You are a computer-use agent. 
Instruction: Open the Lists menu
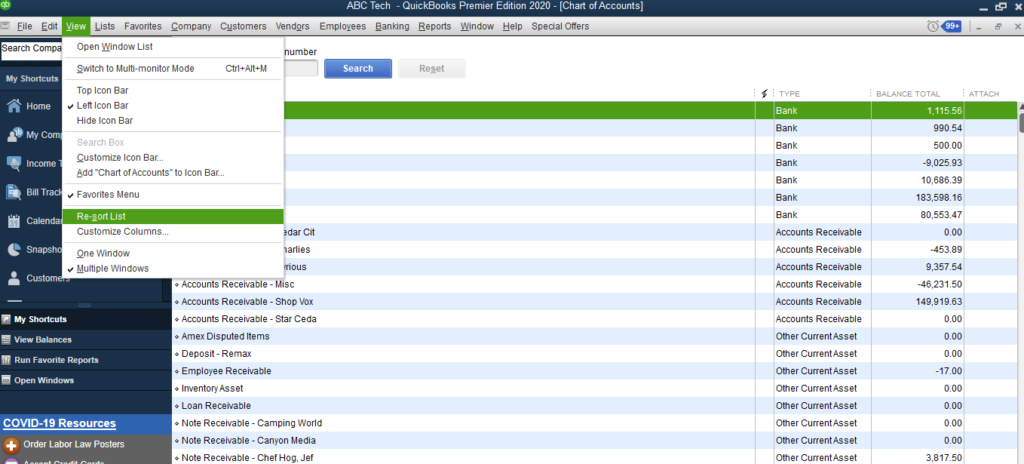[104, 26]
